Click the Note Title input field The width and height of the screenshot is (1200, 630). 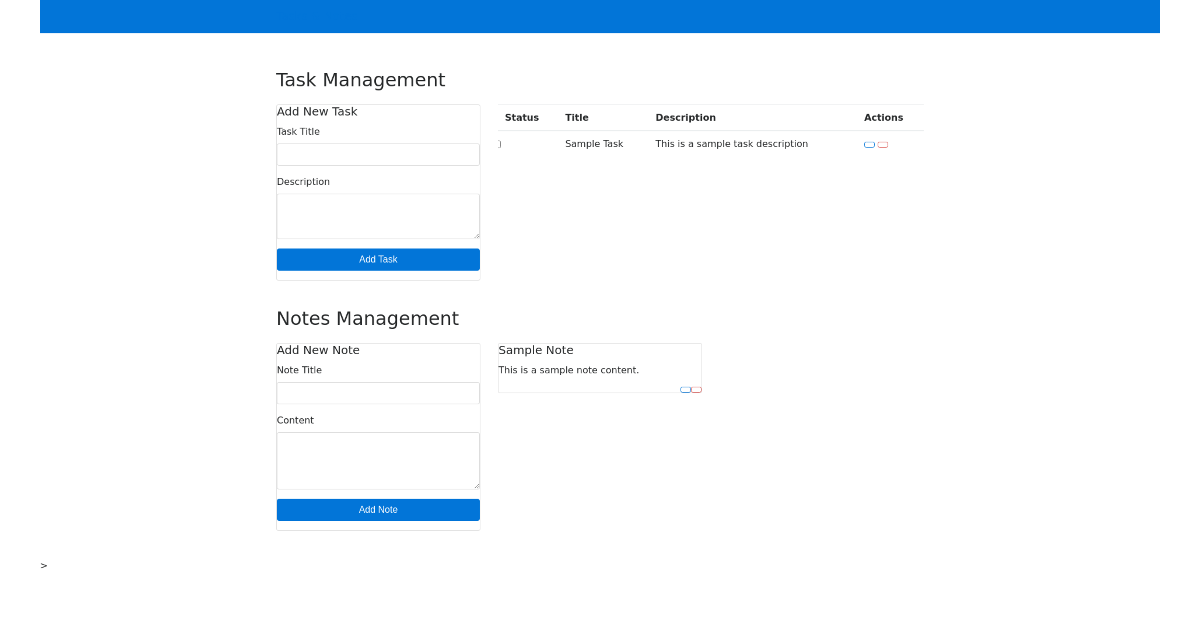click(378, 393)
